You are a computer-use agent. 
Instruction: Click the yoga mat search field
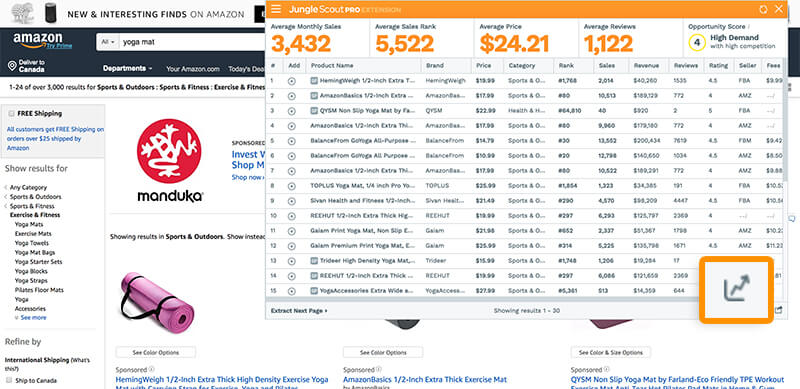(x=193, y=42)
